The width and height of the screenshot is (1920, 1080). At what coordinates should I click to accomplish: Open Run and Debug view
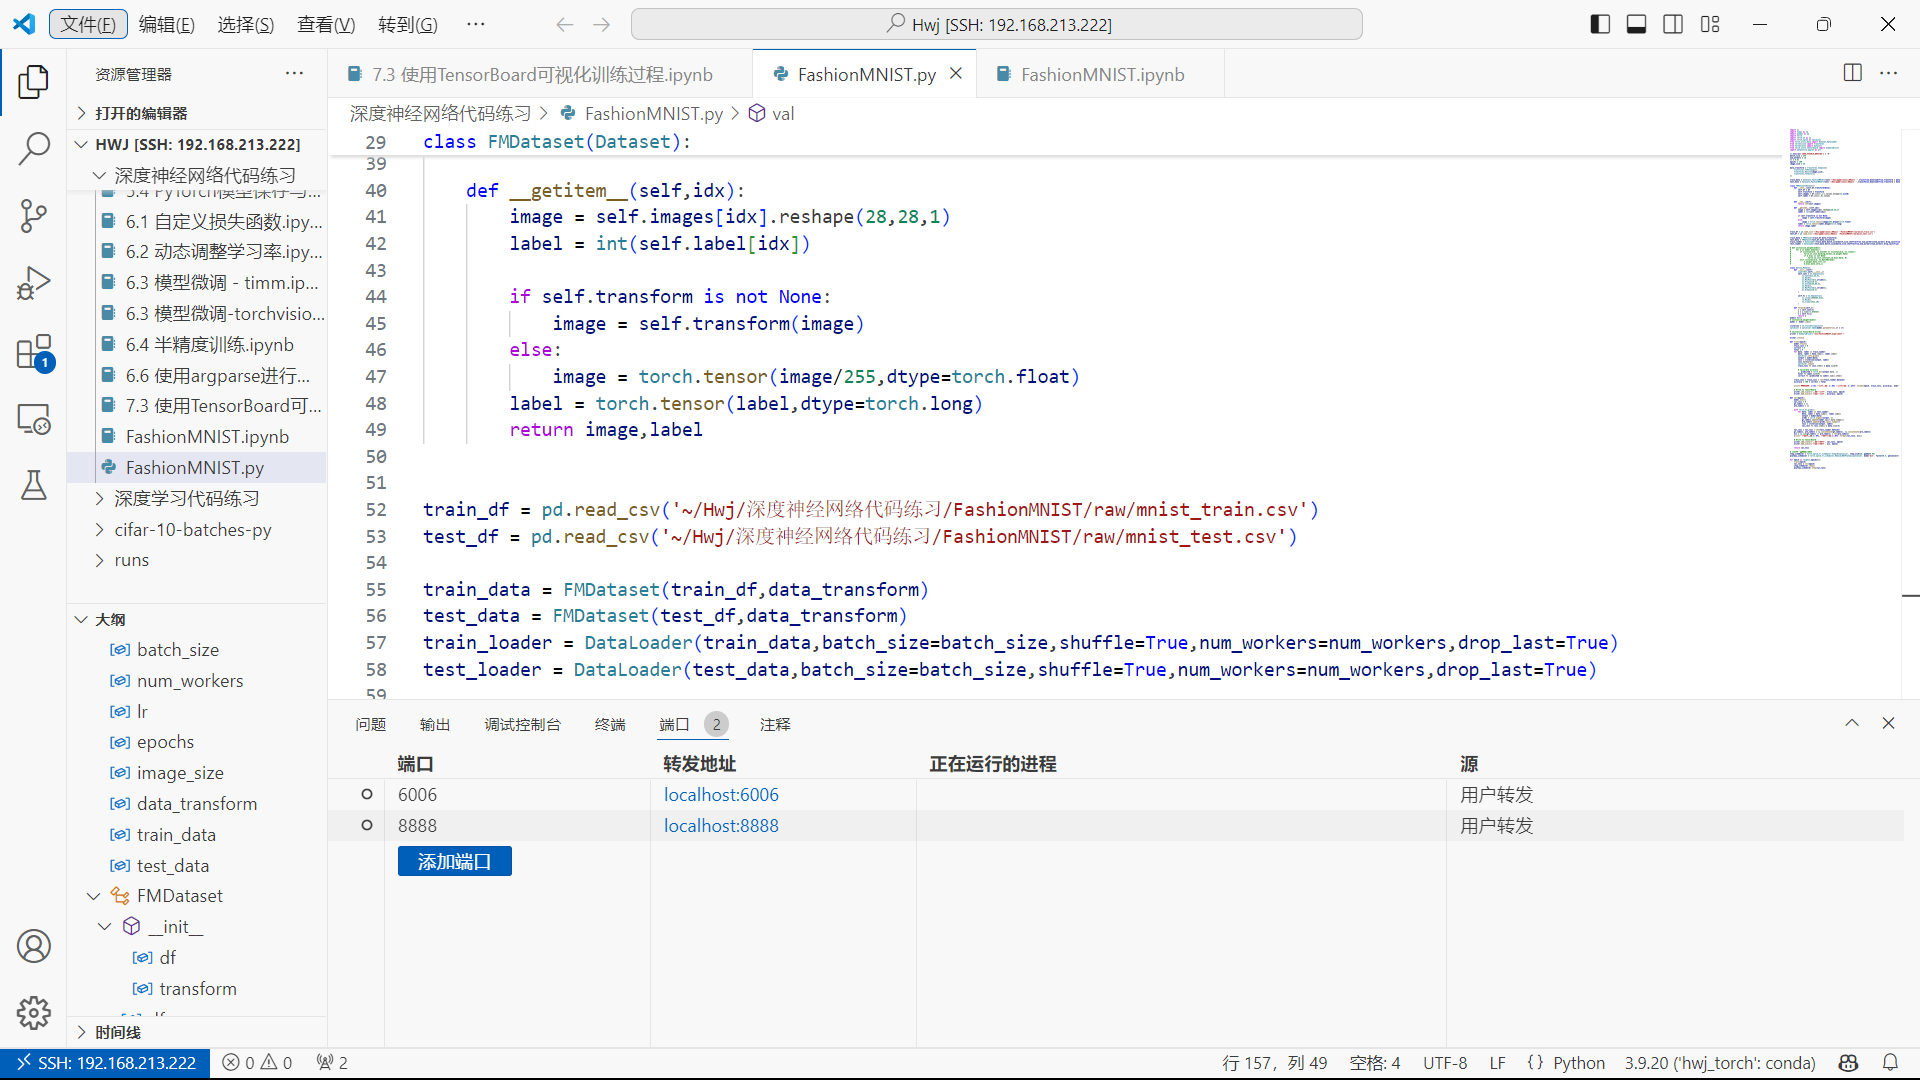click(x=33, y=283)
